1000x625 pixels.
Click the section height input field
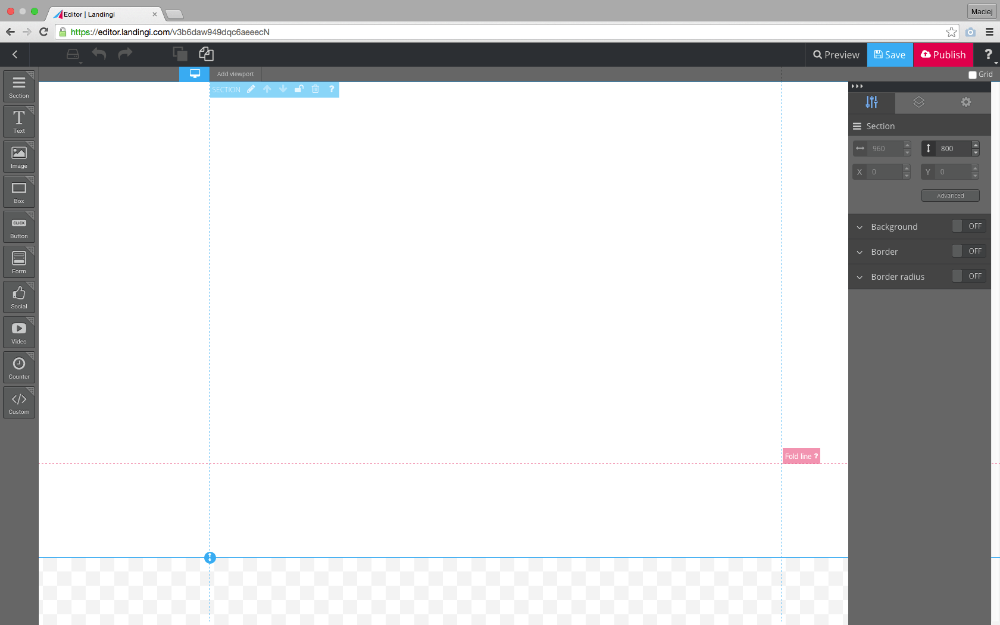pos(954,149)
